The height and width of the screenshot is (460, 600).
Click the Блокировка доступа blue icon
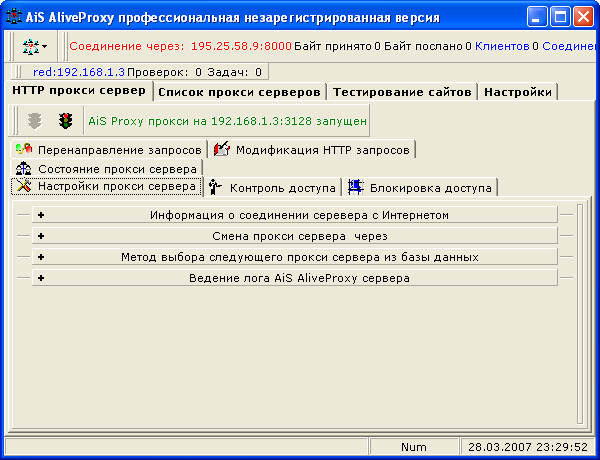coord(355,187)
